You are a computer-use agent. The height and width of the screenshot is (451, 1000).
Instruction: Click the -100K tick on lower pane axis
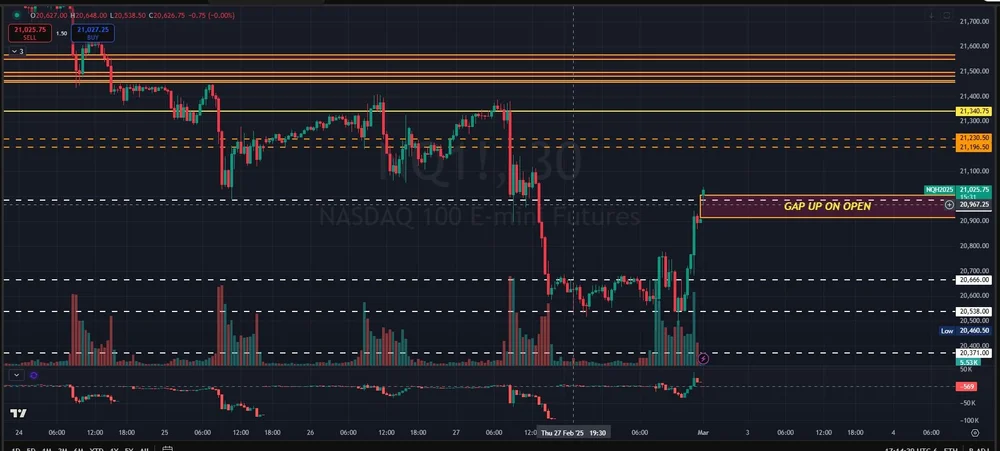pos(969,420)
